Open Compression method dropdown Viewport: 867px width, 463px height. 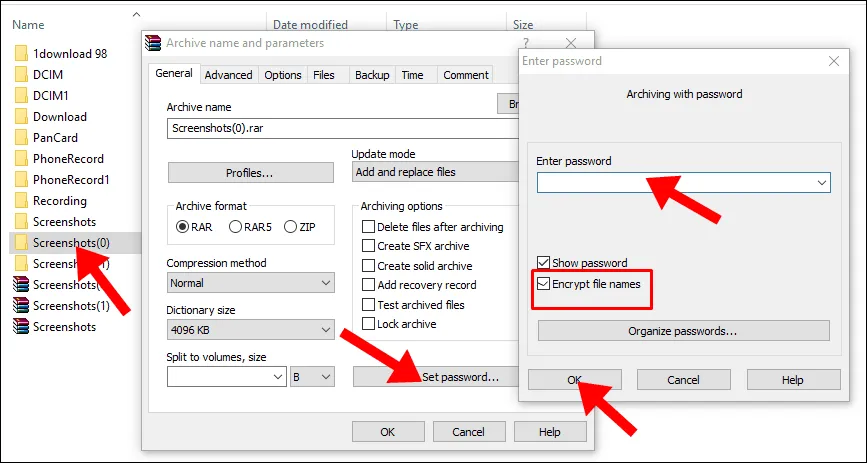click(x=250, y=283)
